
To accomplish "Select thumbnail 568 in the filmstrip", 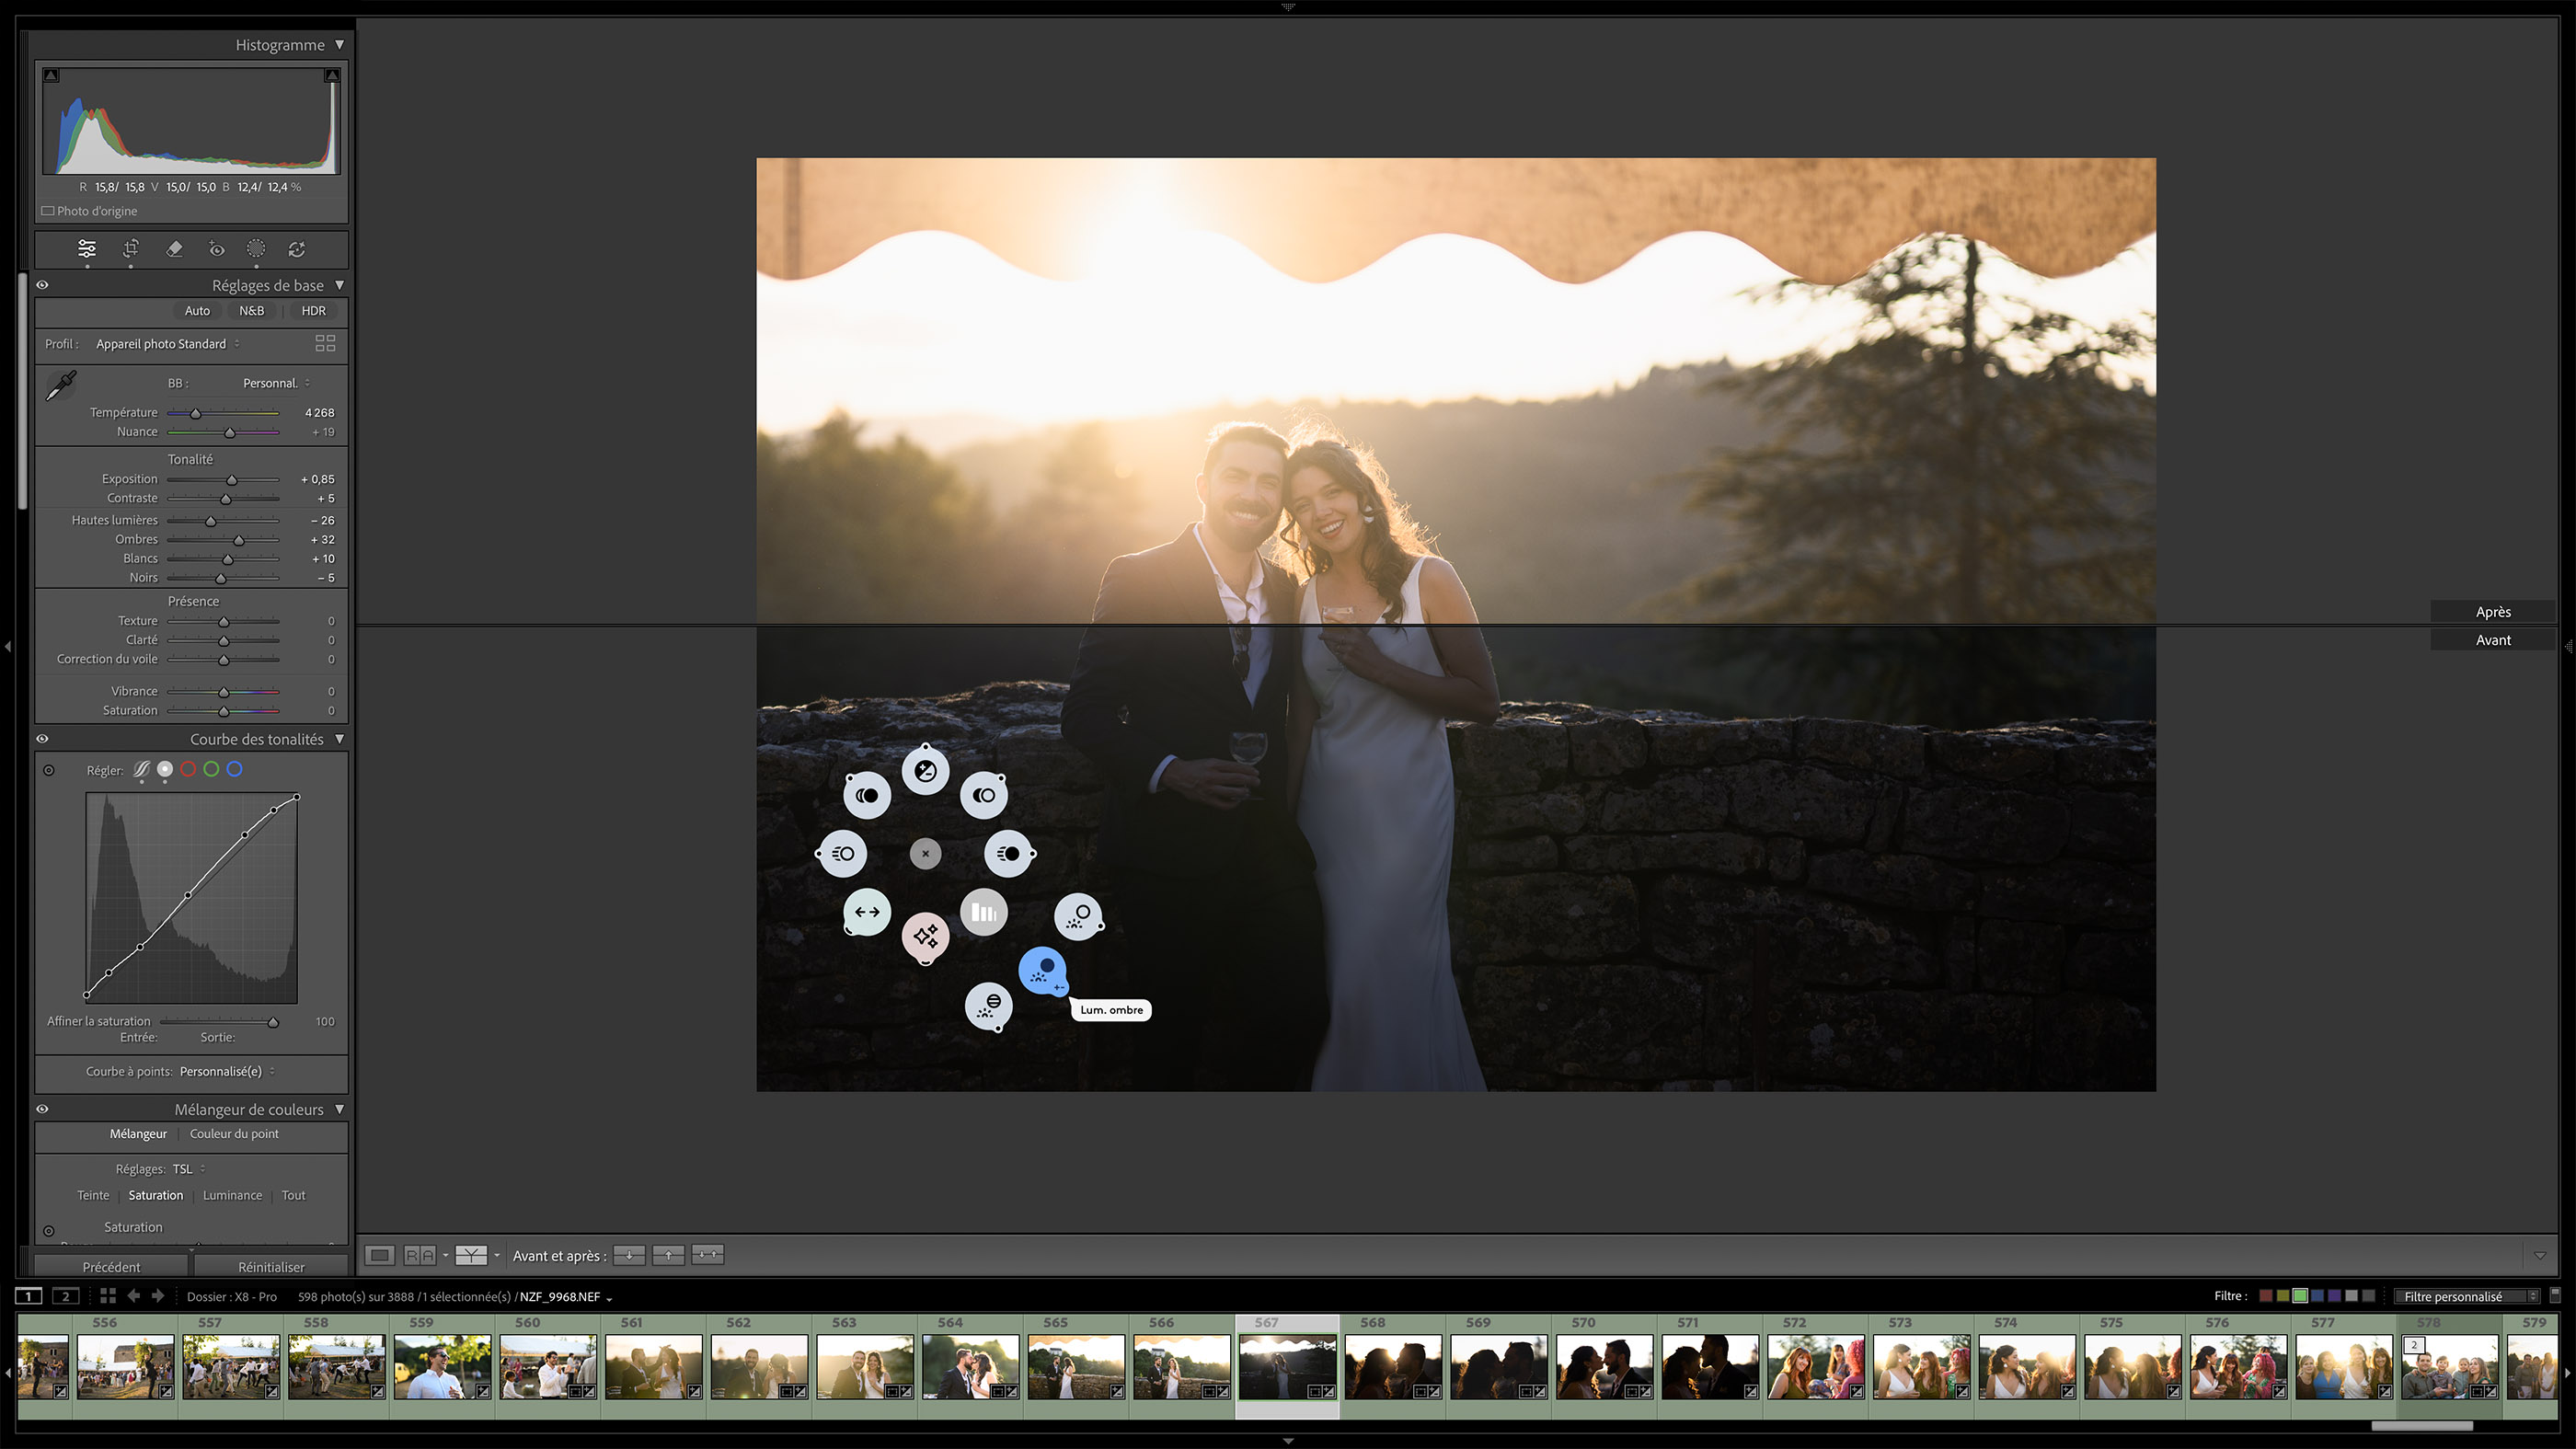I will [1392, 1367].
